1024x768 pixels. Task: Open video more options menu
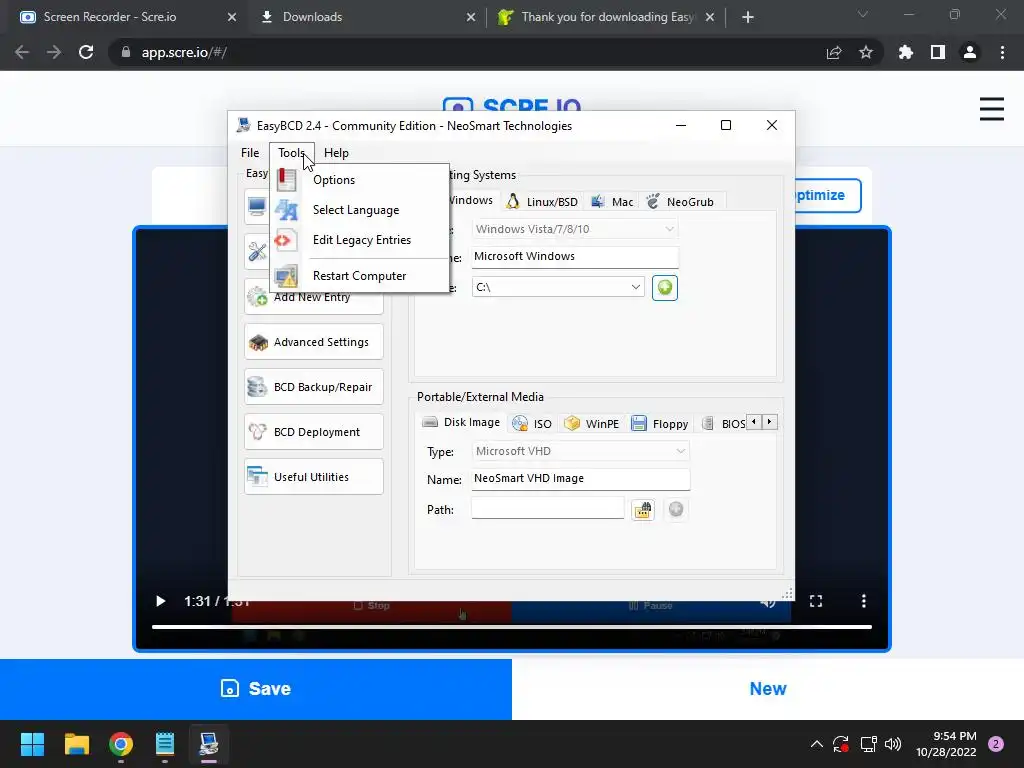point(863,601)
